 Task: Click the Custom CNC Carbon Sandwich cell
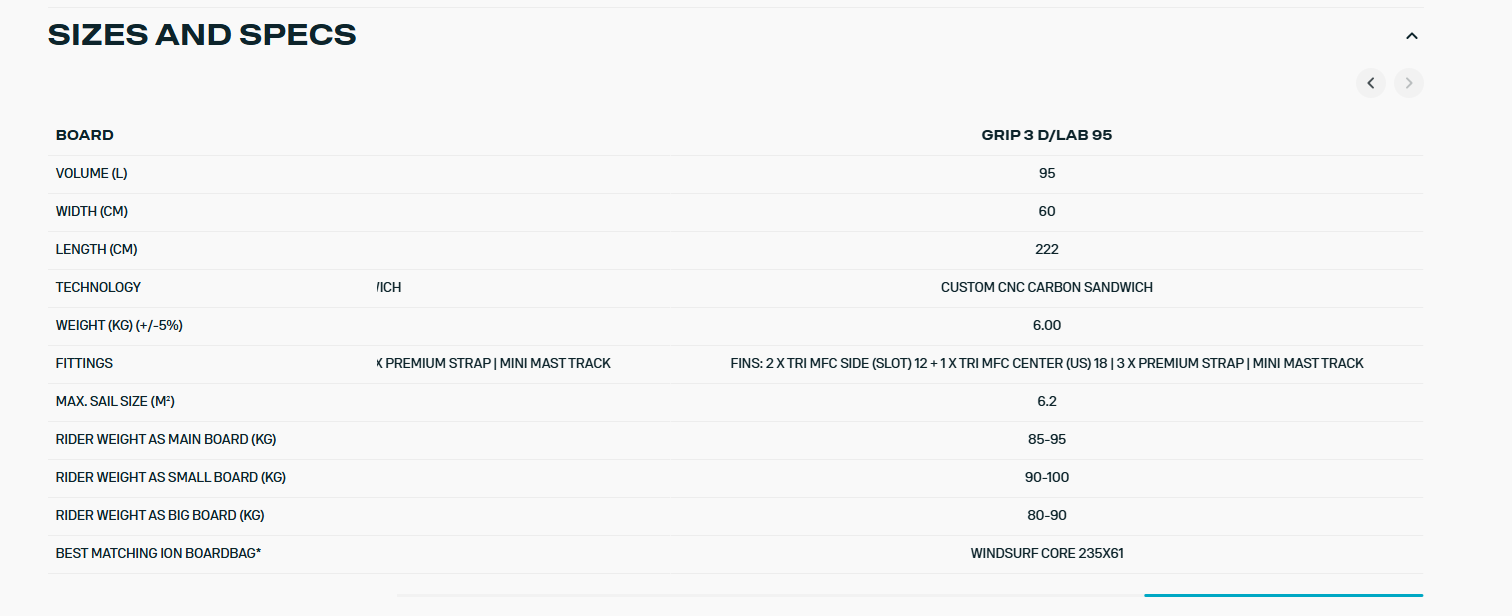[1046, 287]
